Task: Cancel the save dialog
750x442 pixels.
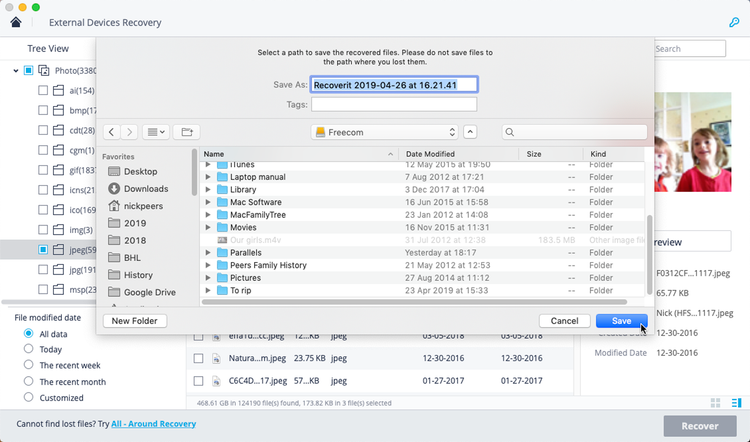Action: [x=564, y=321]
